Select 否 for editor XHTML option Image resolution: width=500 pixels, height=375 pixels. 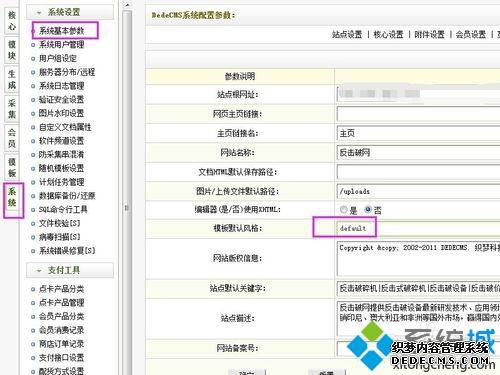pyautogui.click(x=368, y=210)
